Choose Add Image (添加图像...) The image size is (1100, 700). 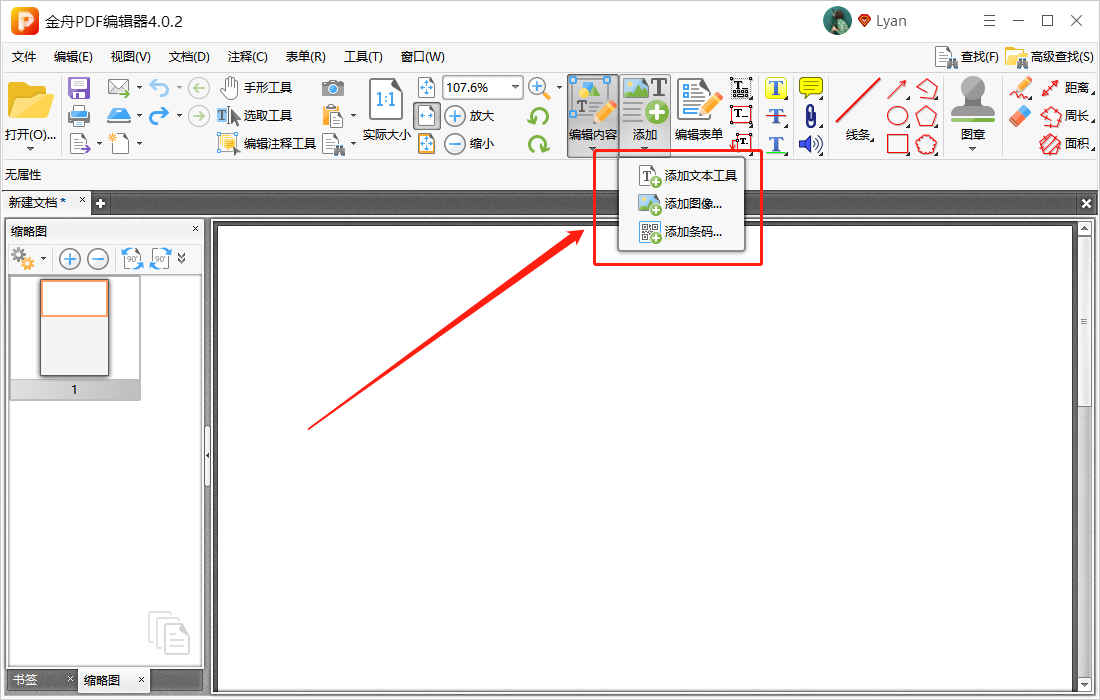pyautogui.click(x=680, y=203)
